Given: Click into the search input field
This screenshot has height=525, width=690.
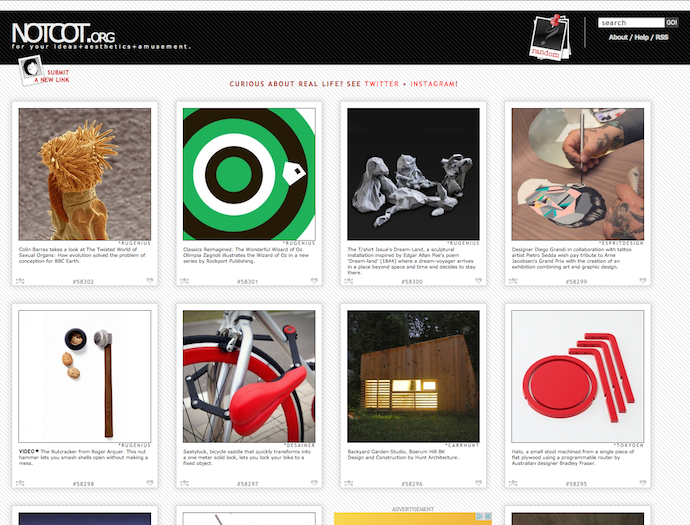Looking at the screenshot, I should click(631, 22).
